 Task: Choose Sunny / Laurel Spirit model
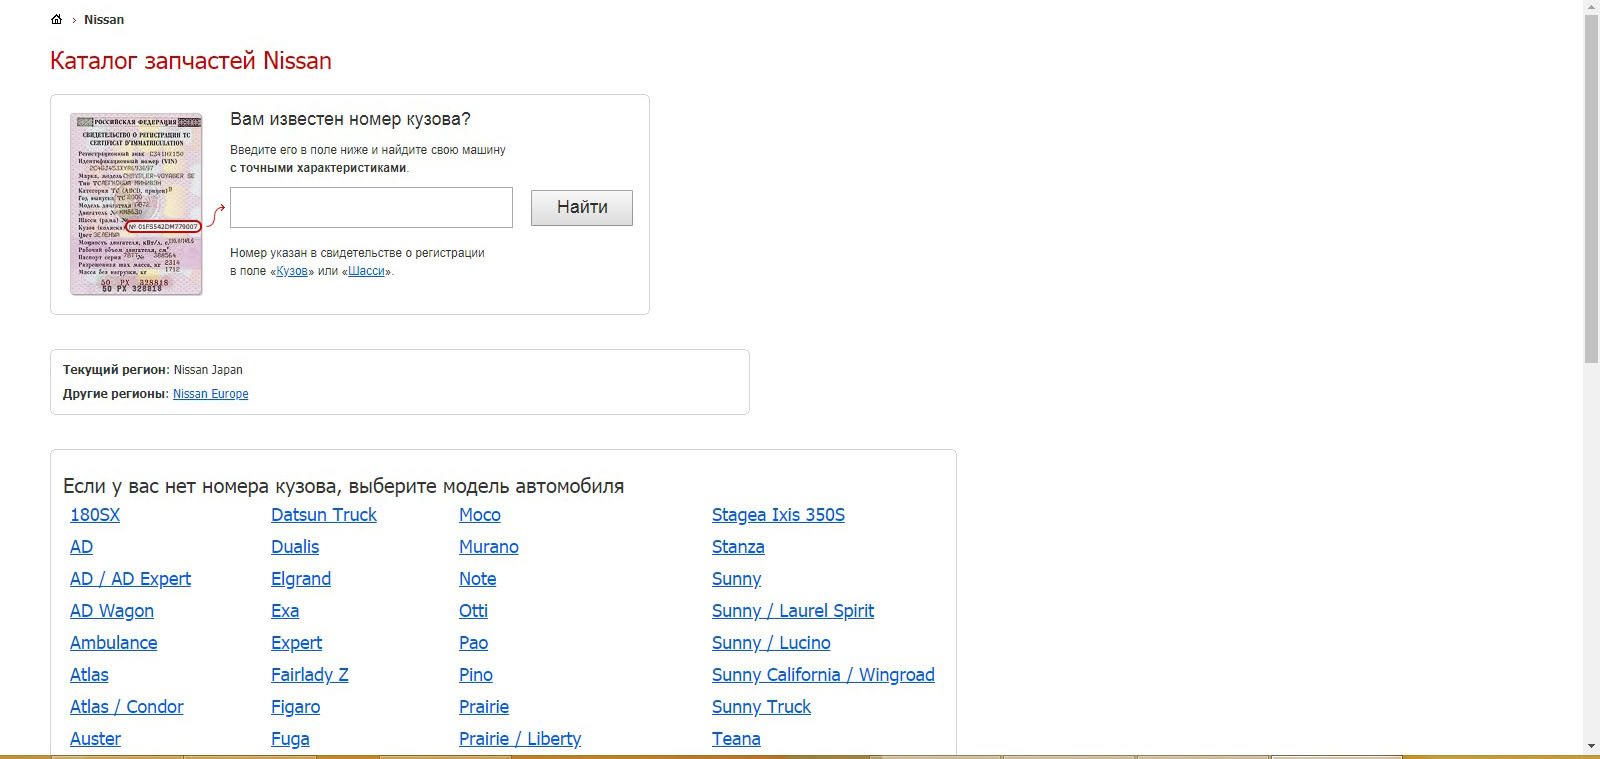[x=793, y=611]
